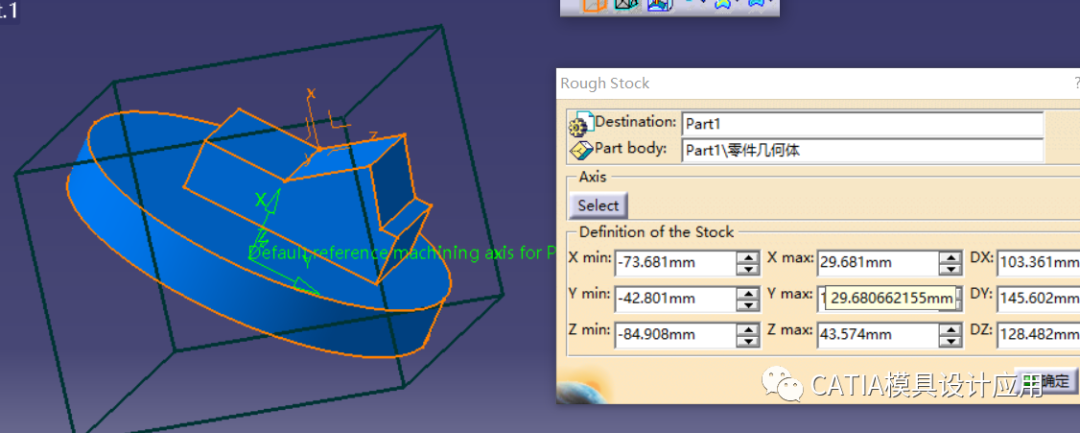Decrease X min with the down arrow
Screen dimensions: 1080x433
[x=747, y=268]
